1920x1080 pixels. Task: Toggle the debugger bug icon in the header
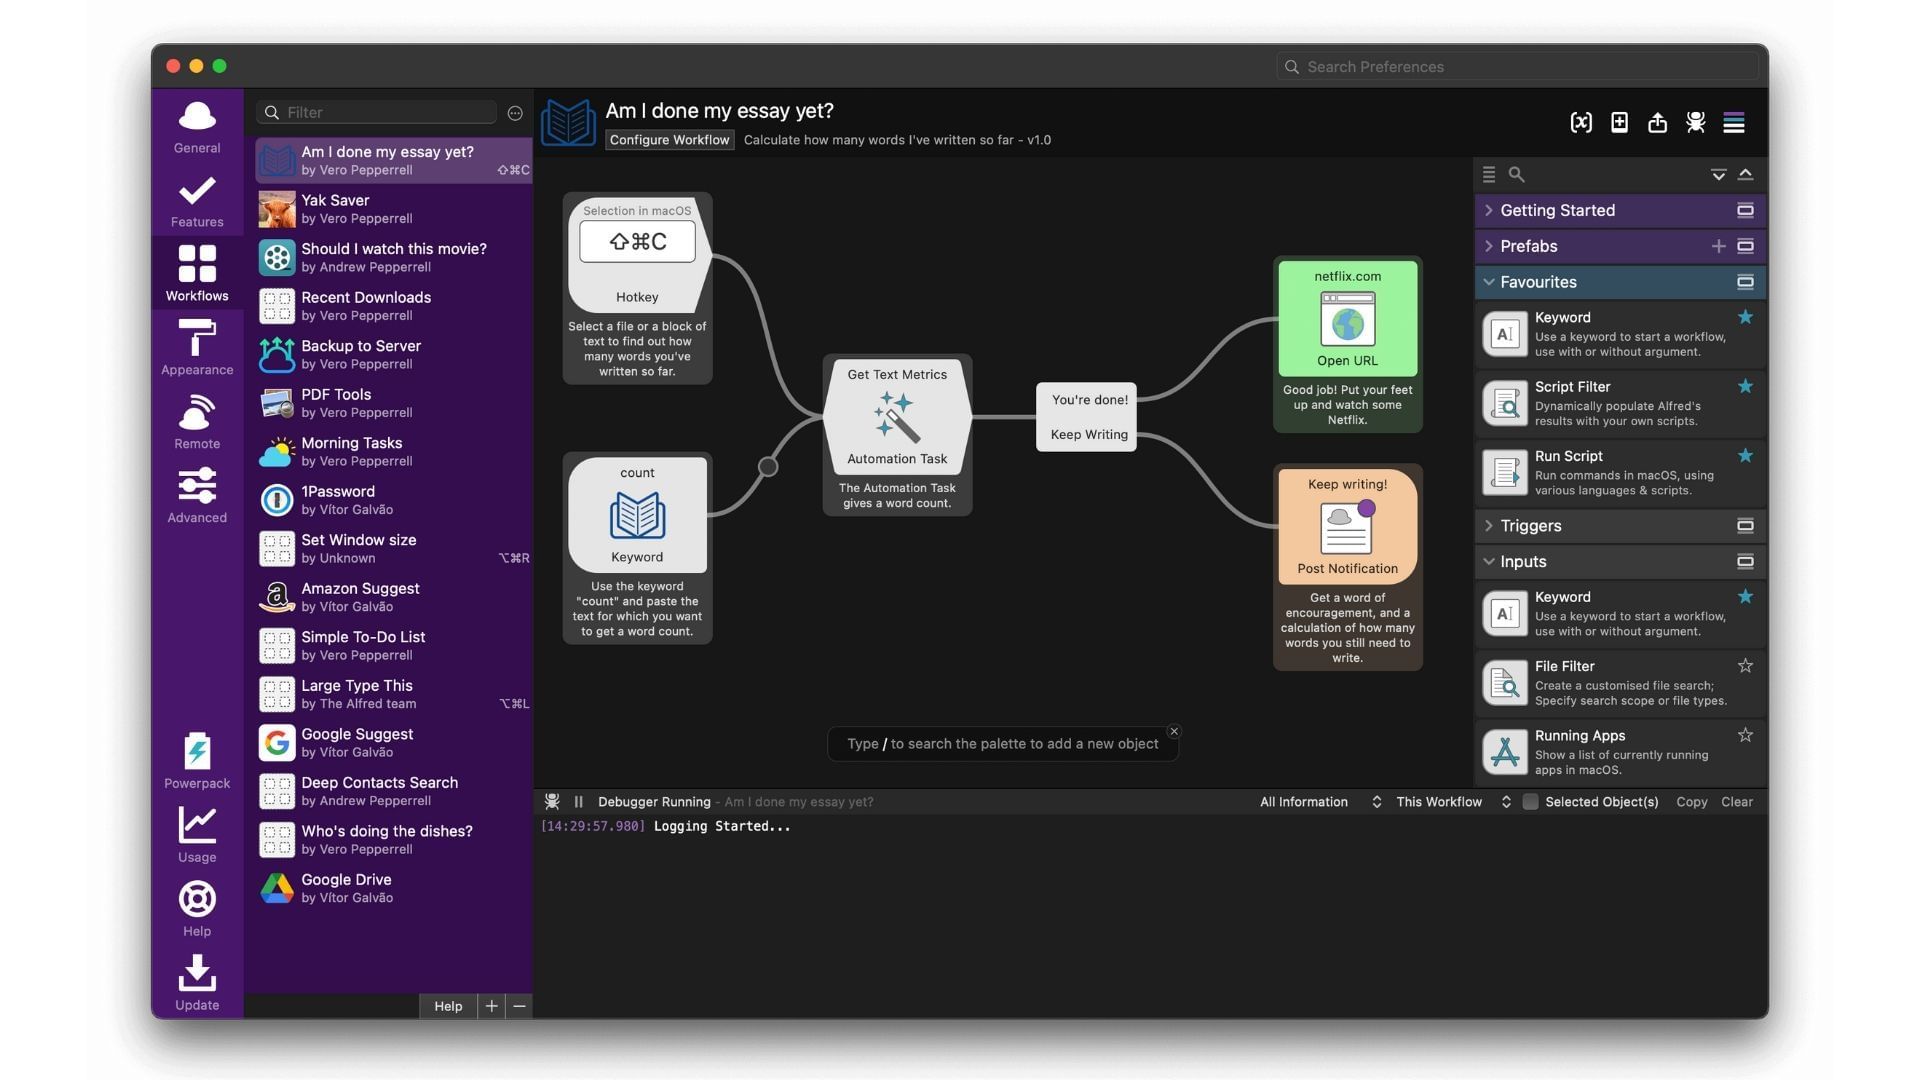click(1695, 122)
